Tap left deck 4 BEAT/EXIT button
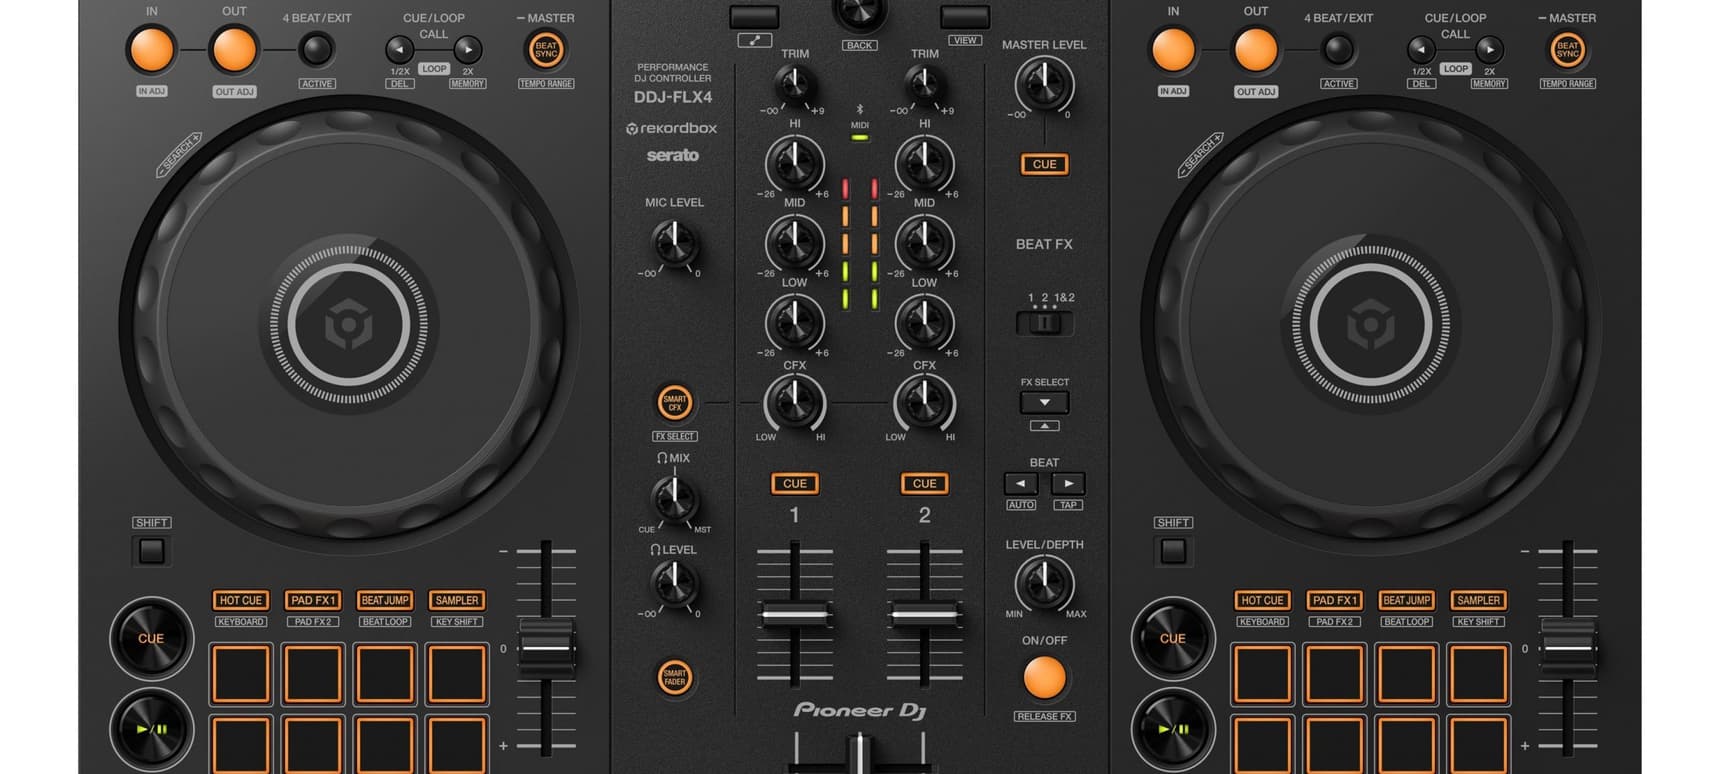The image size is (1720, 774). 316,49
